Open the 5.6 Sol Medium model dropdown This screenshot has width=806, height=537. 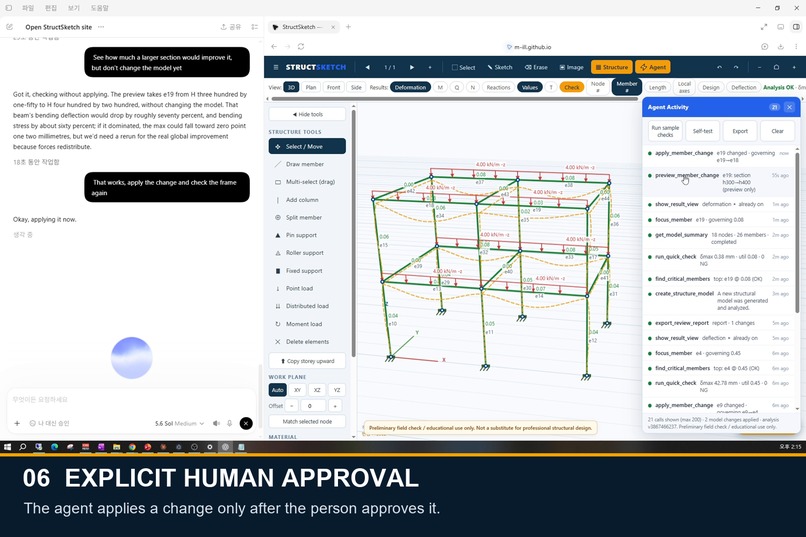179,423
